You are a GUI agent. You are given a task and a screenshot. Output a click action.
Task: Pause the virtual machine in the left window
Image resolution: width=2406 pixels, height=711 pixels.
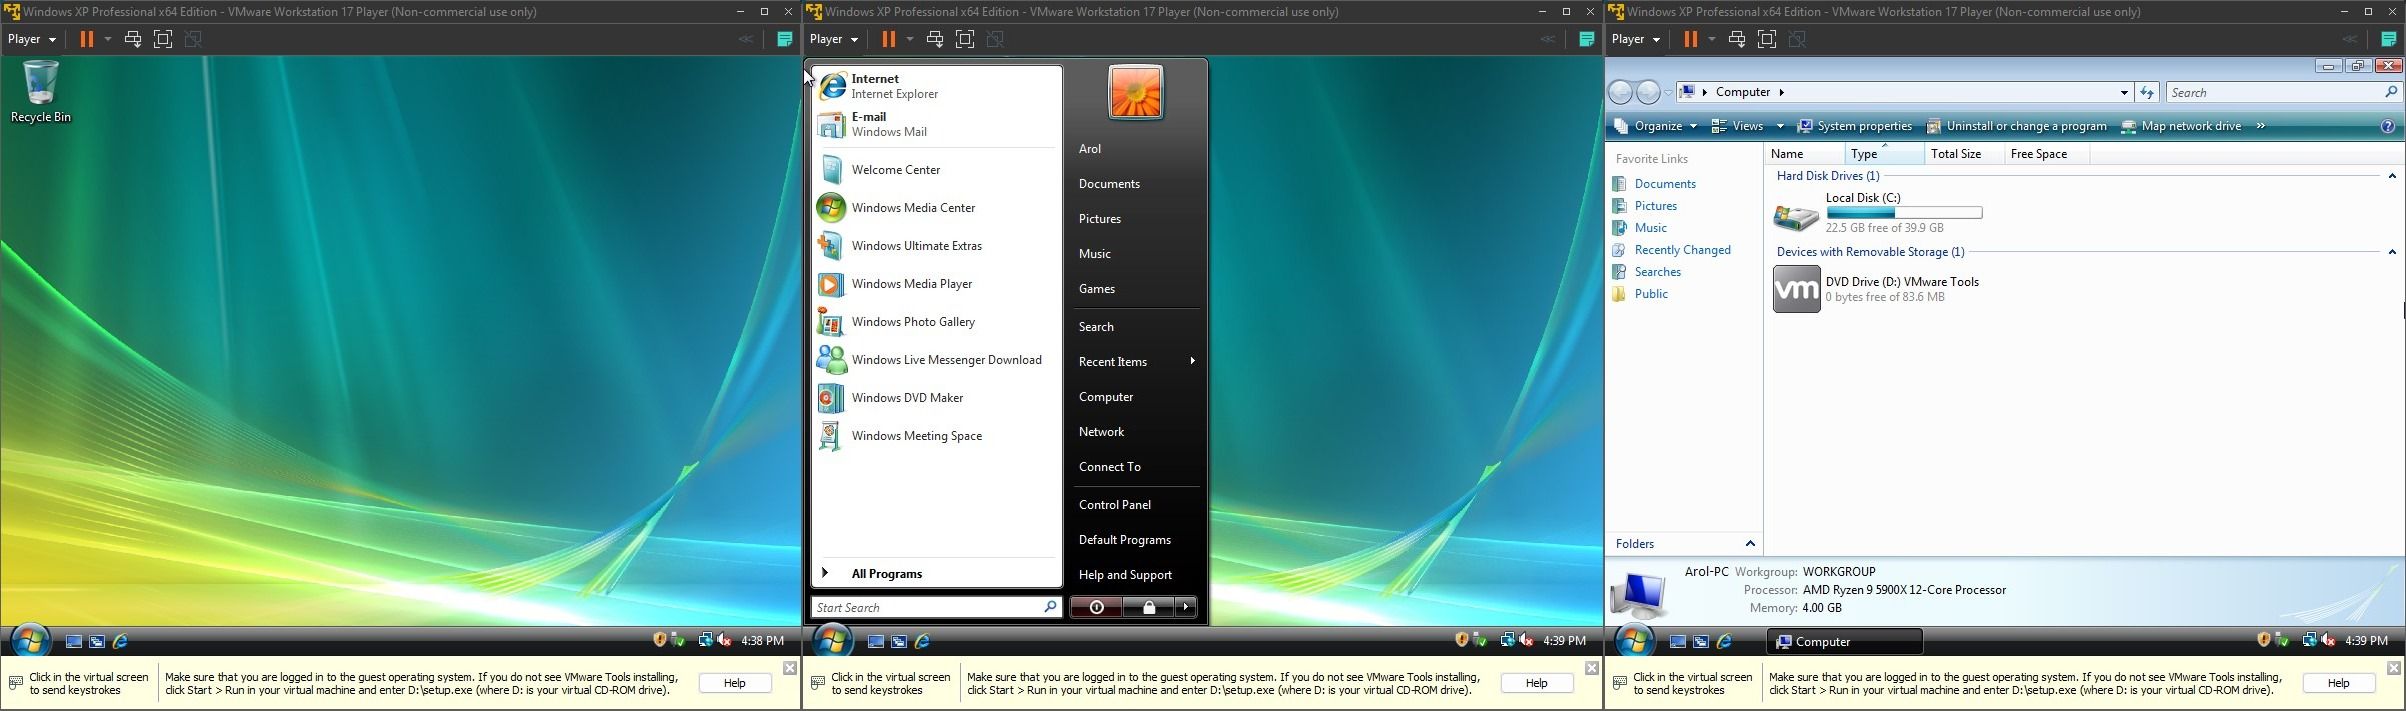click(87, 39)
